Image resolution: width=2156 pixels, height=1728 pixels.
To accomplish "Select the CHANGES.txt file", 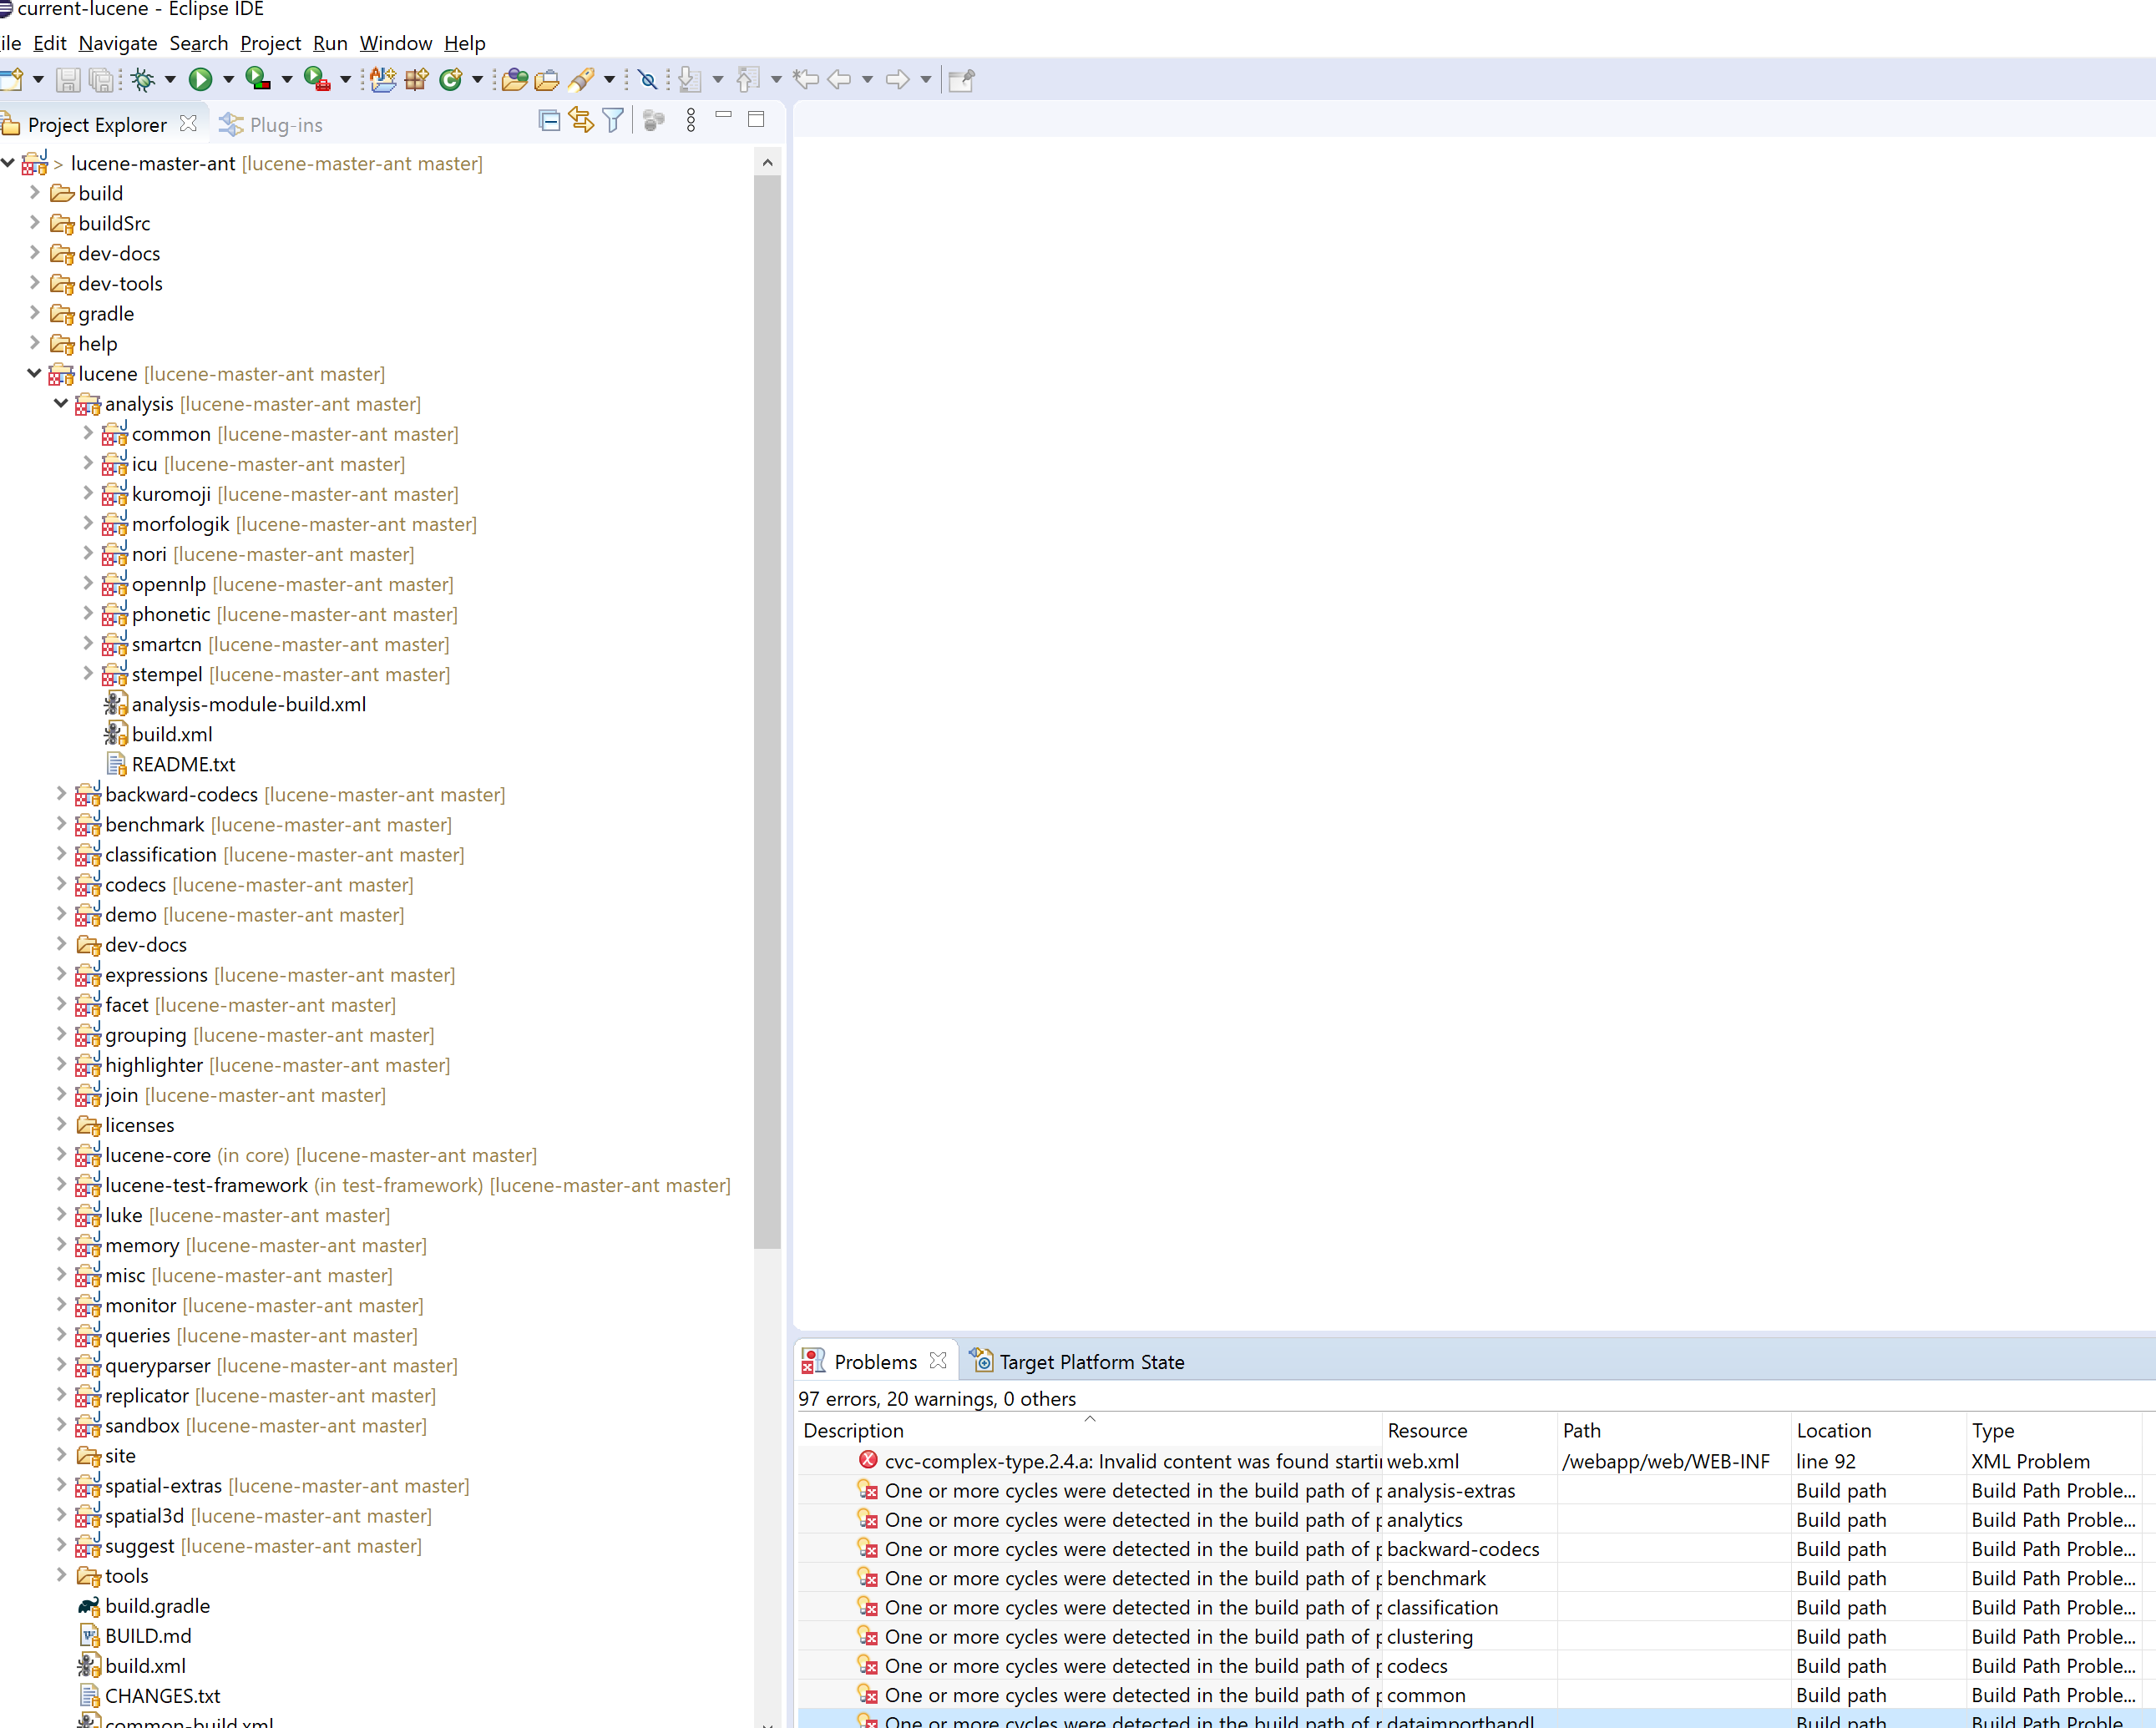I will tap(162, 1695).
